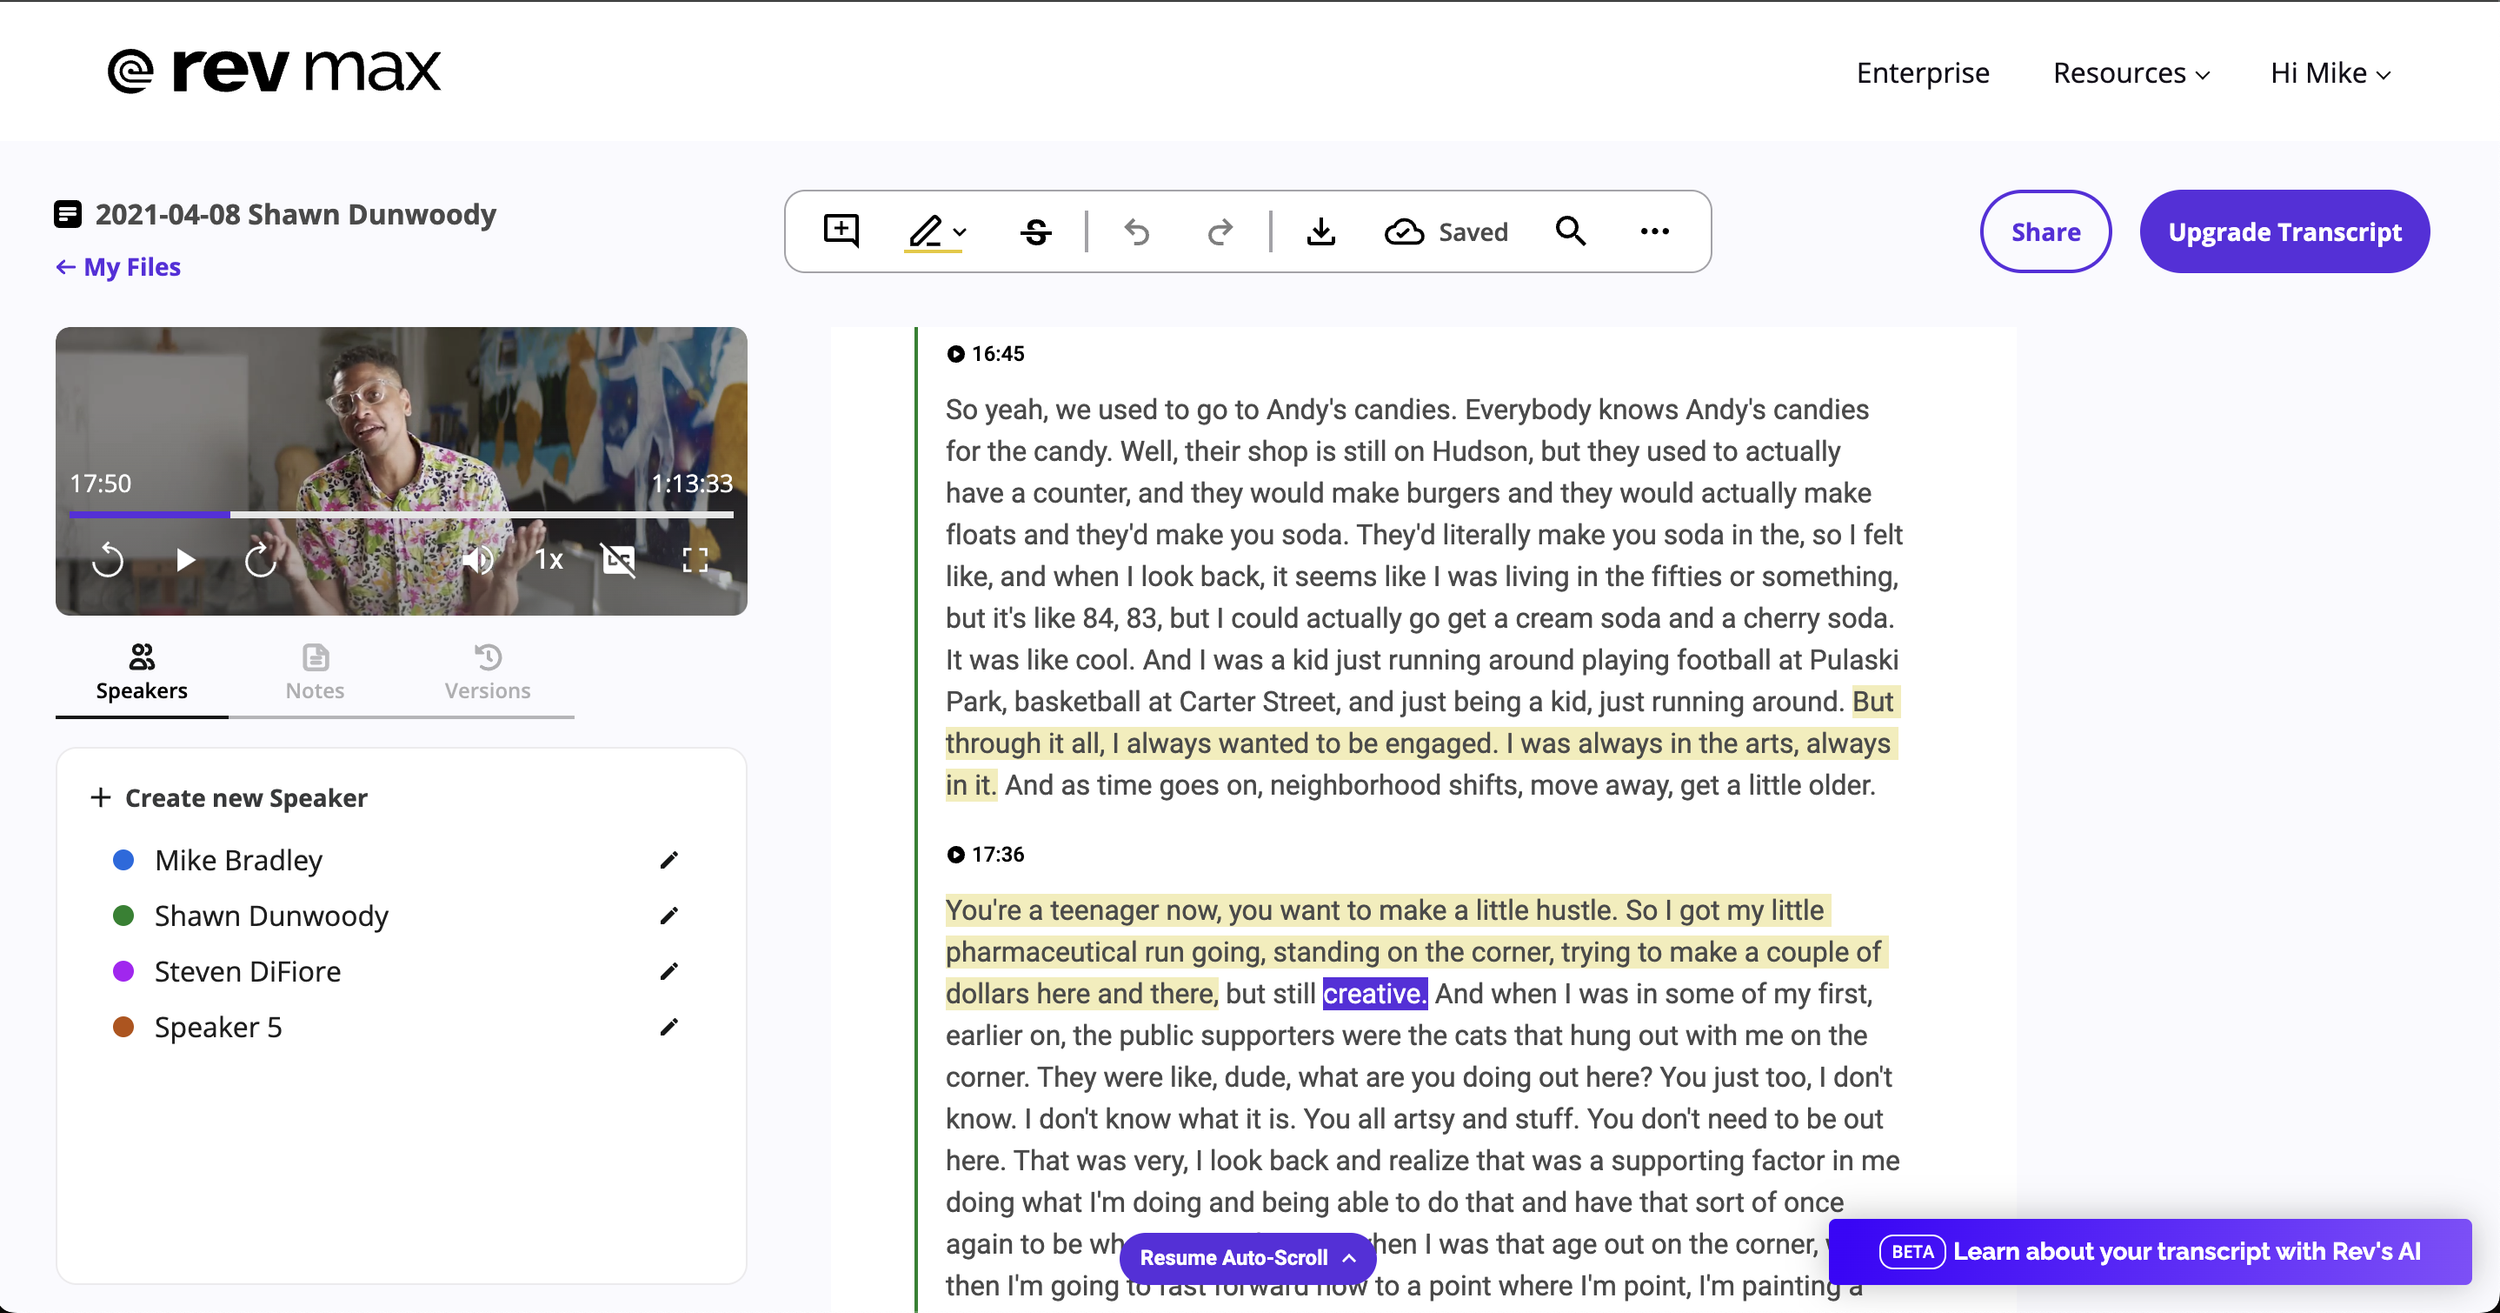Screen dimensions: 2500x1313
Task: Click the add comment icon in toolbar
Action: [x=841, y=231]
